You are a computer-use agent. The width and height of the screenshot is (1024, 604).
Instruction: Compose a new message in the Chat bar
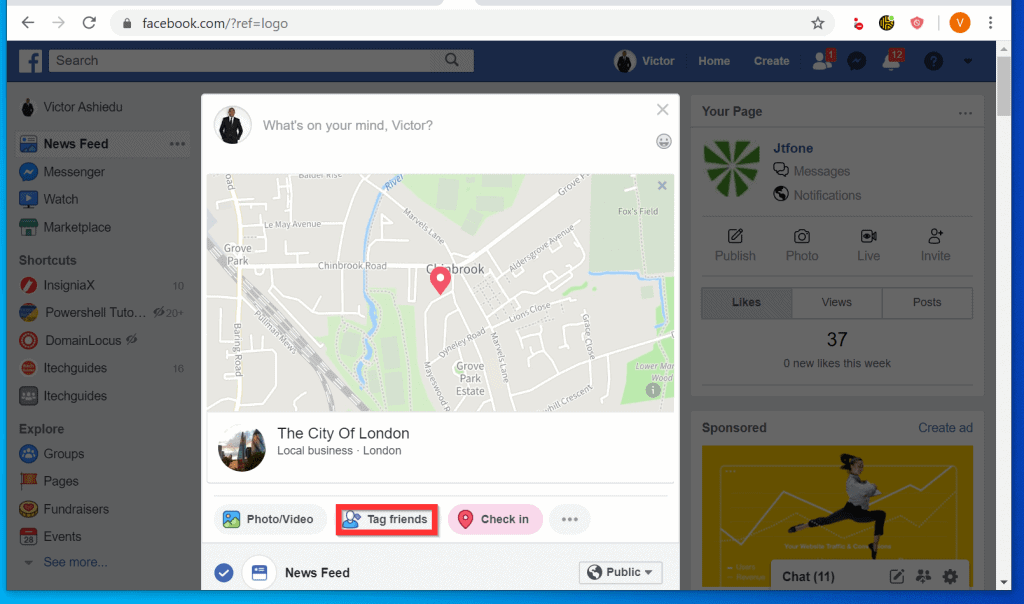point(896,576)
